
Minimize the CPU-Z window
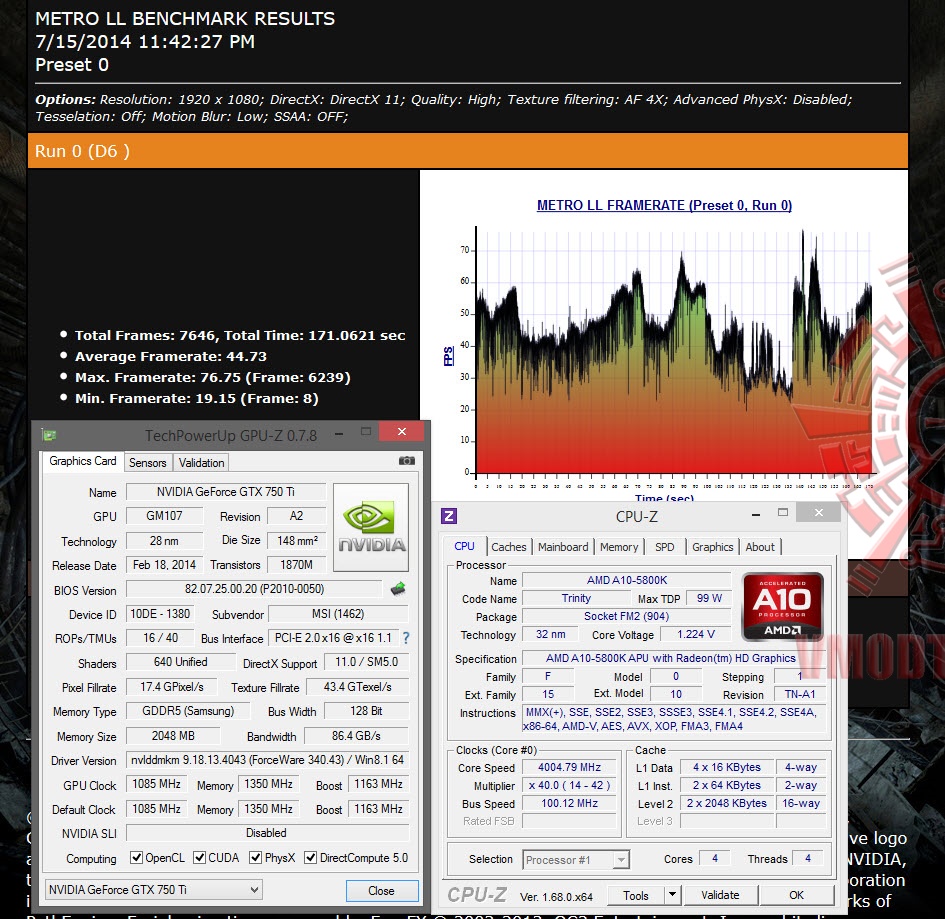756,514
